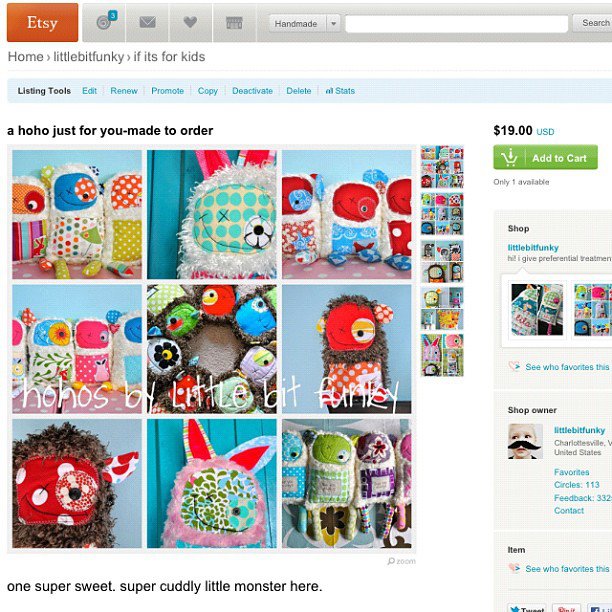Screen dimensions: 612x612
Task: Add the hoho to cart
Action: point(545,157)
